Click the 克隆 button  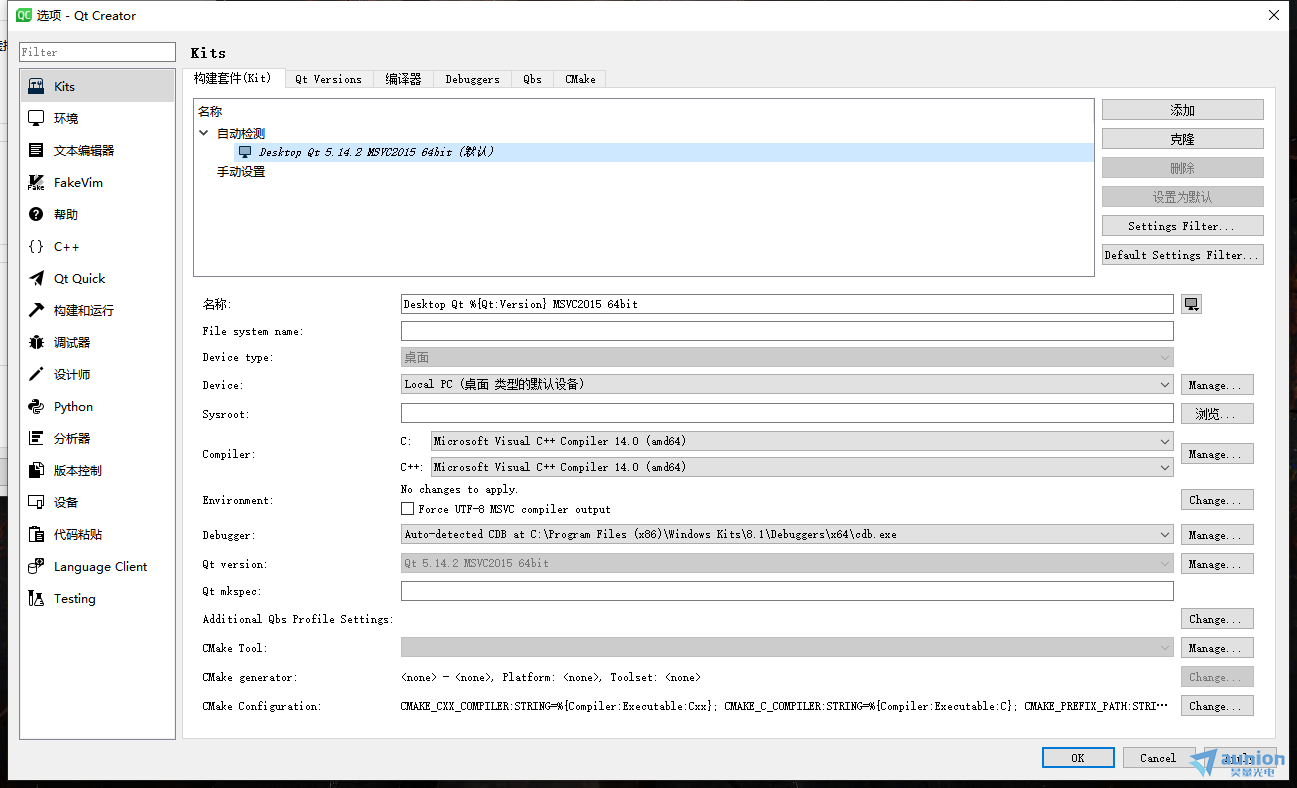tap(1183, 139)
